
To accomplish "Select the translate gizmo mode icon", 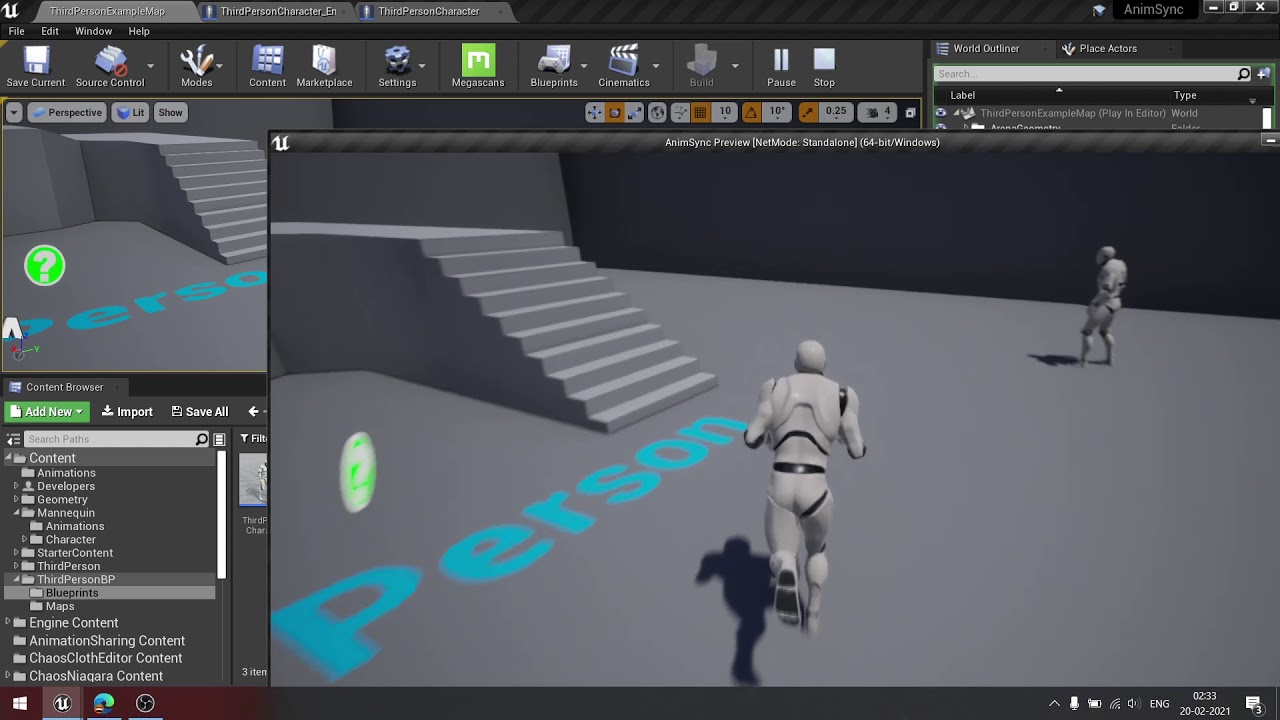I will click(x=595, y=112).
